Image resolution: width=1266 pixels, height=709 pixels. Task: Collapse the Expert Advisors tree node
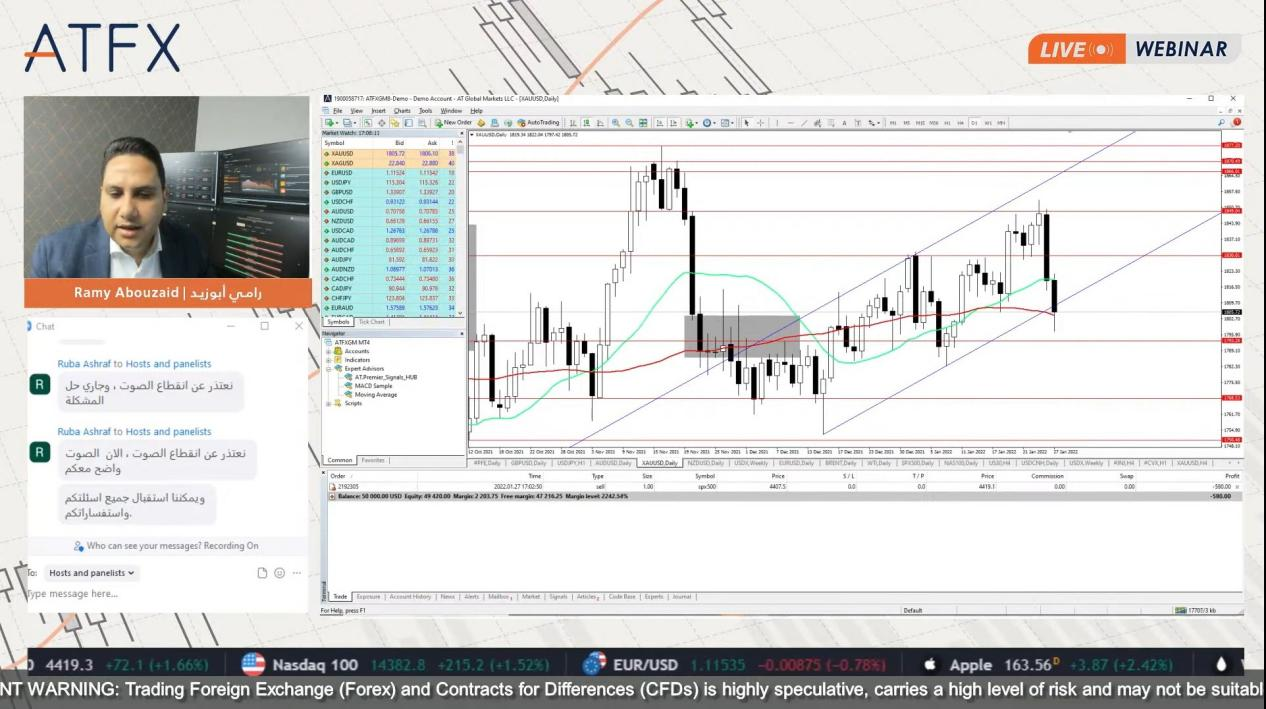tap(329, 368)
